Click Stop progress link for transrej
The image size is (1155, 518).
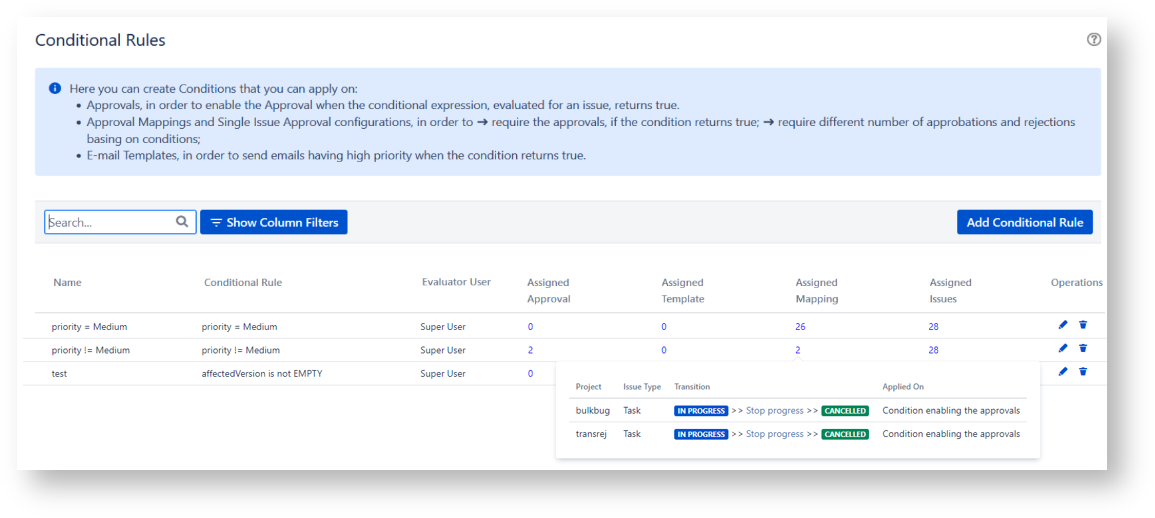[774, 435]
